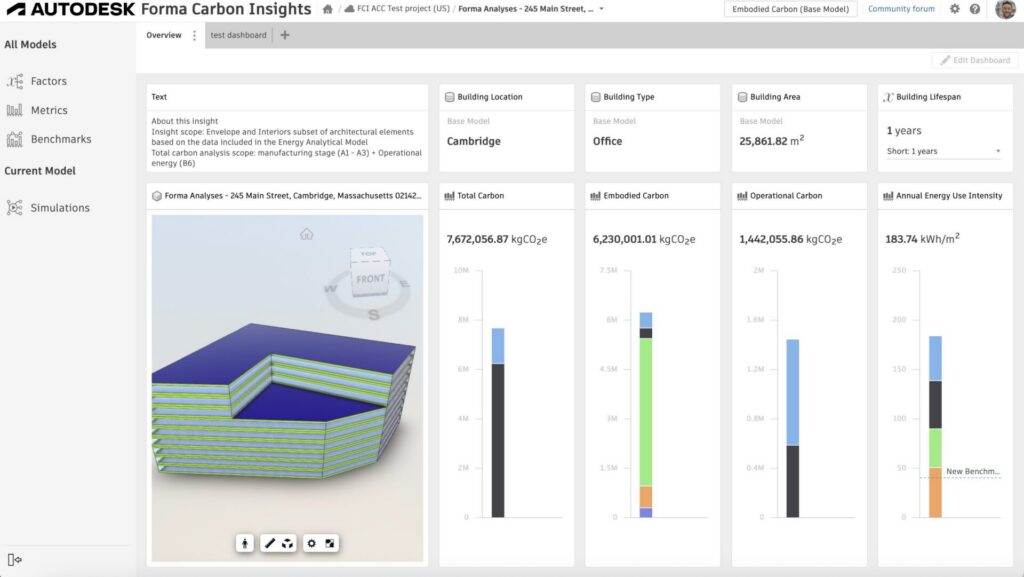
Task: Expand the Building Lifespan dropdown
Action: pos(997,152)
